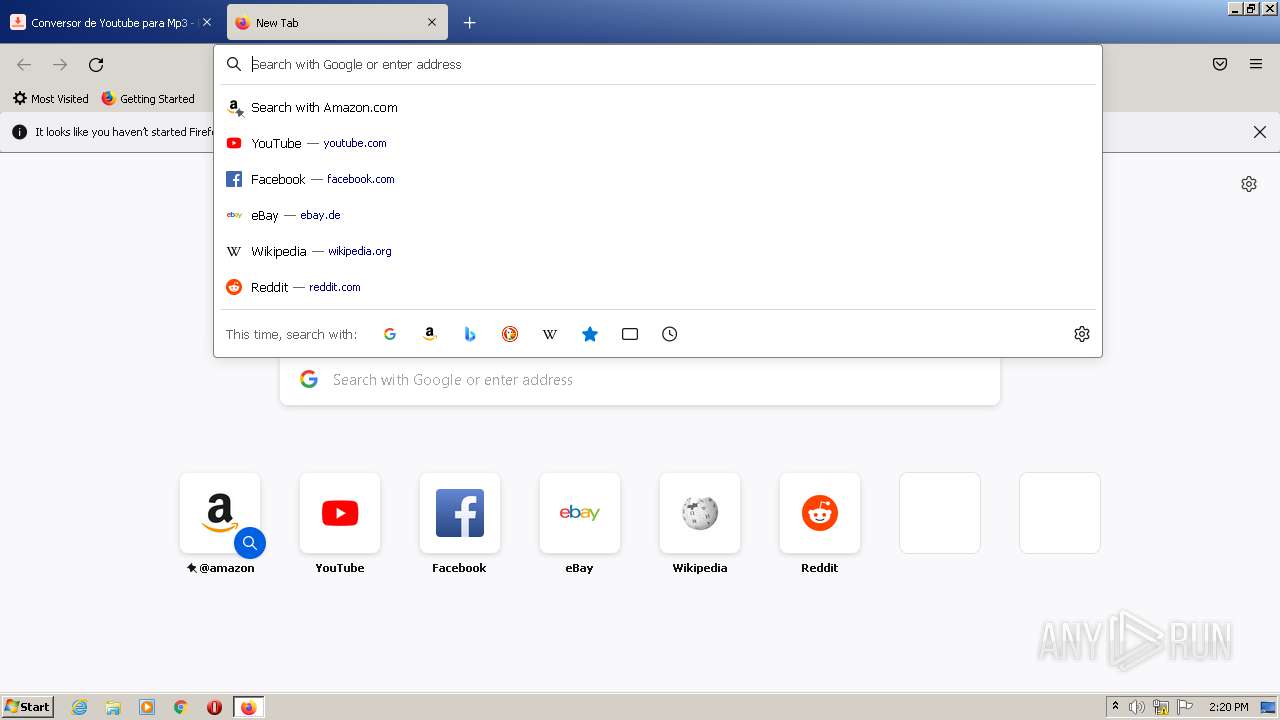This screenshot has width=1280, height=720.
Task: Open new tab personalize gear icon
Action: click(1249, 184)
